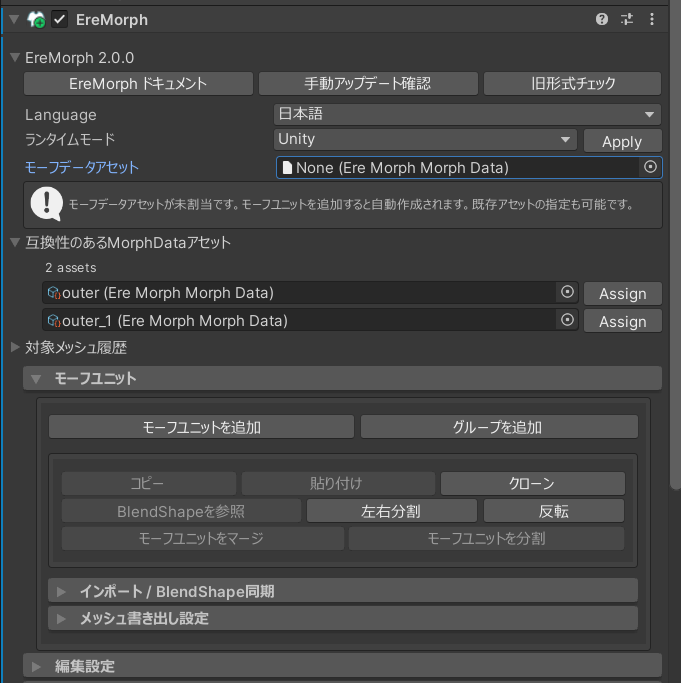Click the ランタイムモード label text

tap(70, 140)
